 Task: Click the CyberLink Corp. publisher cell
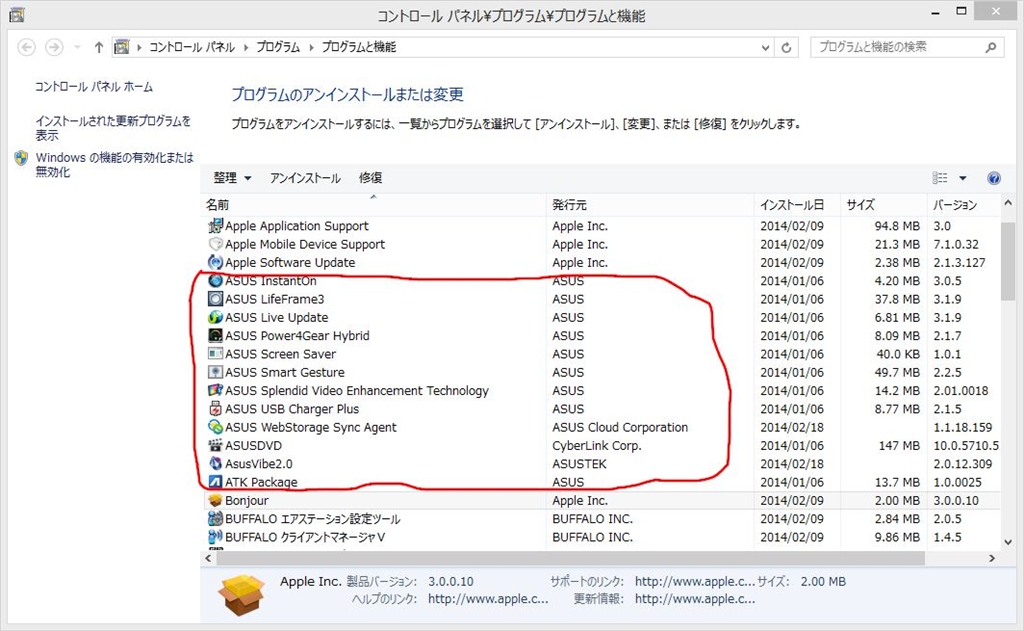[x=597, y=445]
